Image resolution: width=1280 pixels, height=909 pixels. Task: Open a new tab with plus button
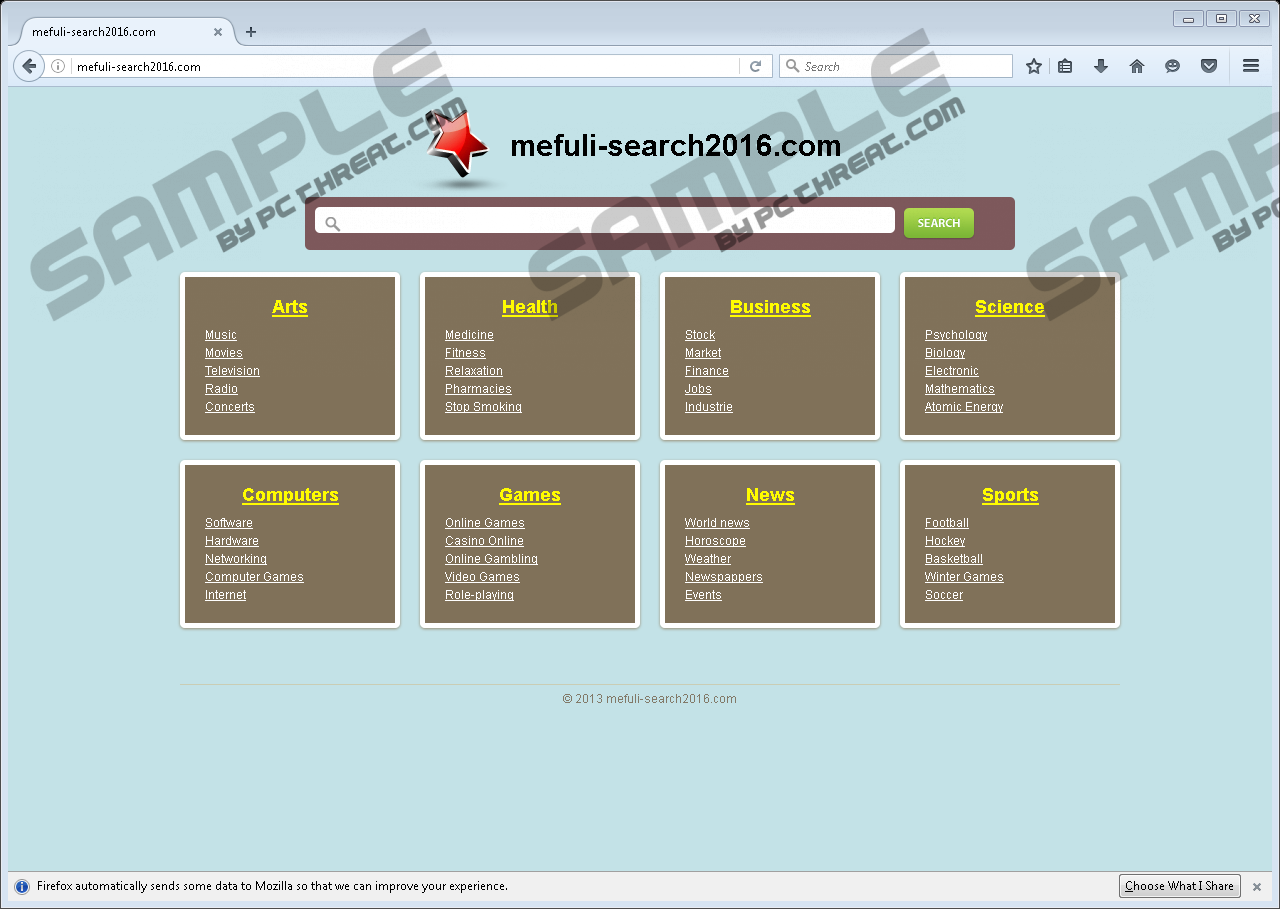pos(250,32)
